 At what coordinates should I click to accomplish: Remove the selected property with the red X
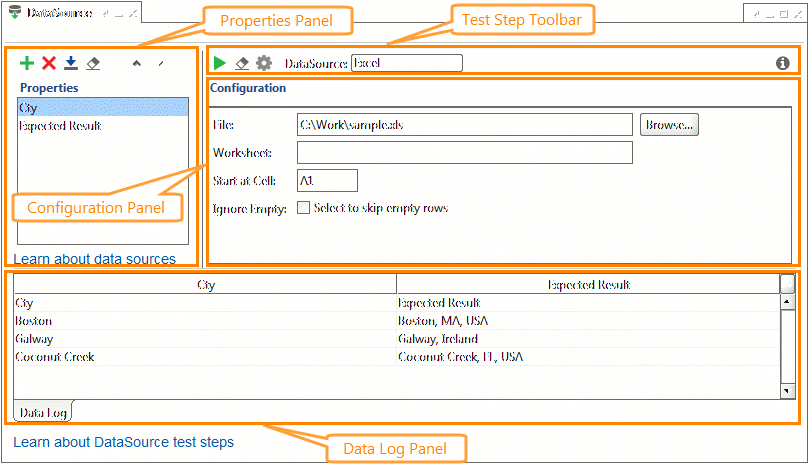pyautogui.click(x=49, y=63)
